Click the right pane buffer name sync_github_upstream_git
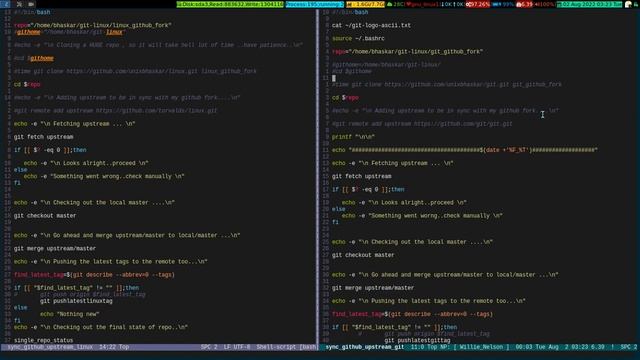 tap(364, 347)
